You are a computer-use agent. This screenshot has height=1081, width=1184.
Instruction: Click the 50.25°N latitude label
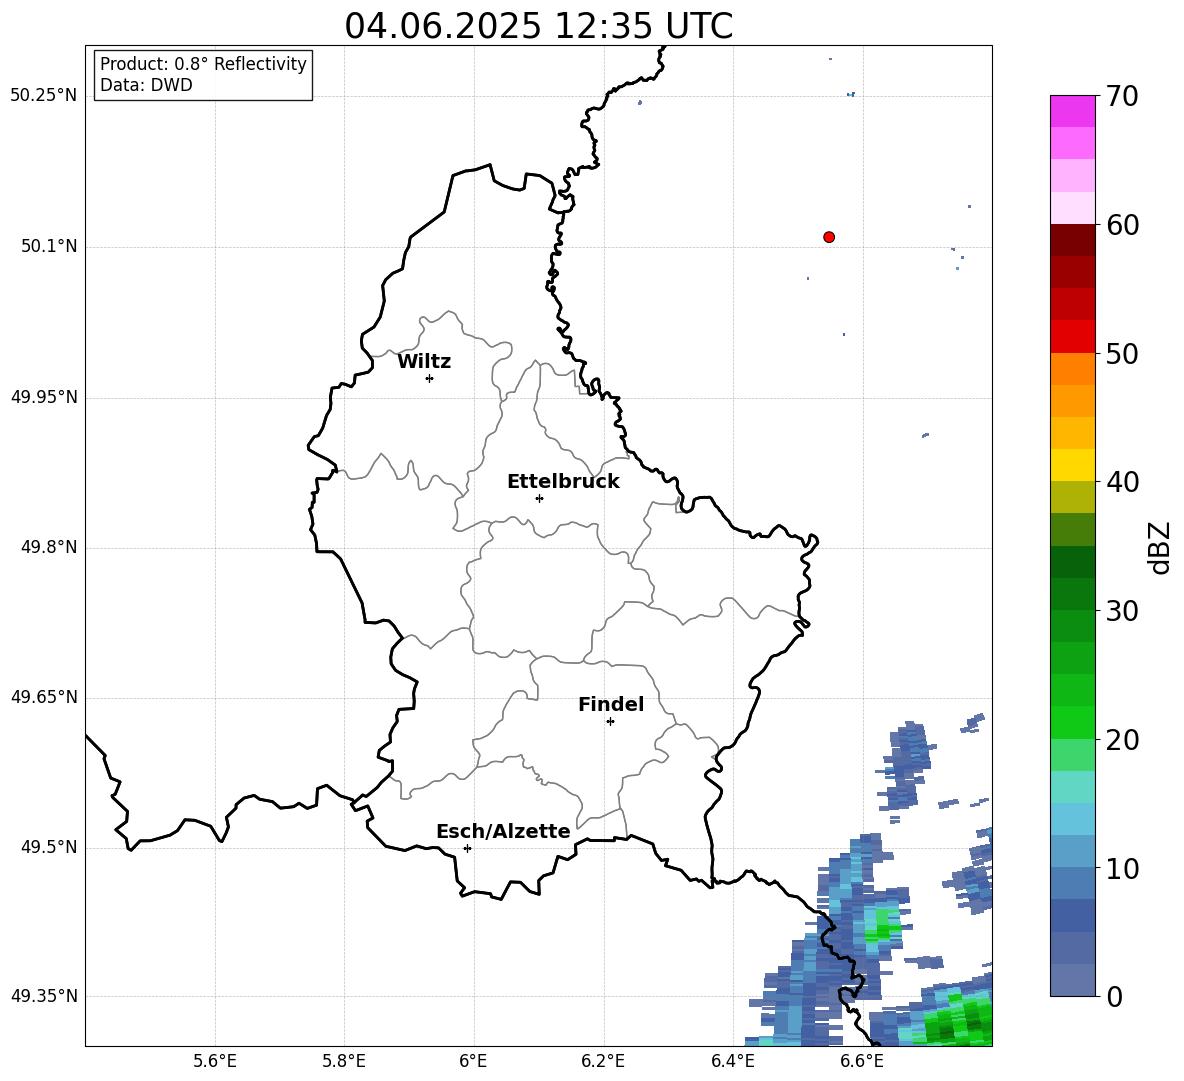coord(44,96)
